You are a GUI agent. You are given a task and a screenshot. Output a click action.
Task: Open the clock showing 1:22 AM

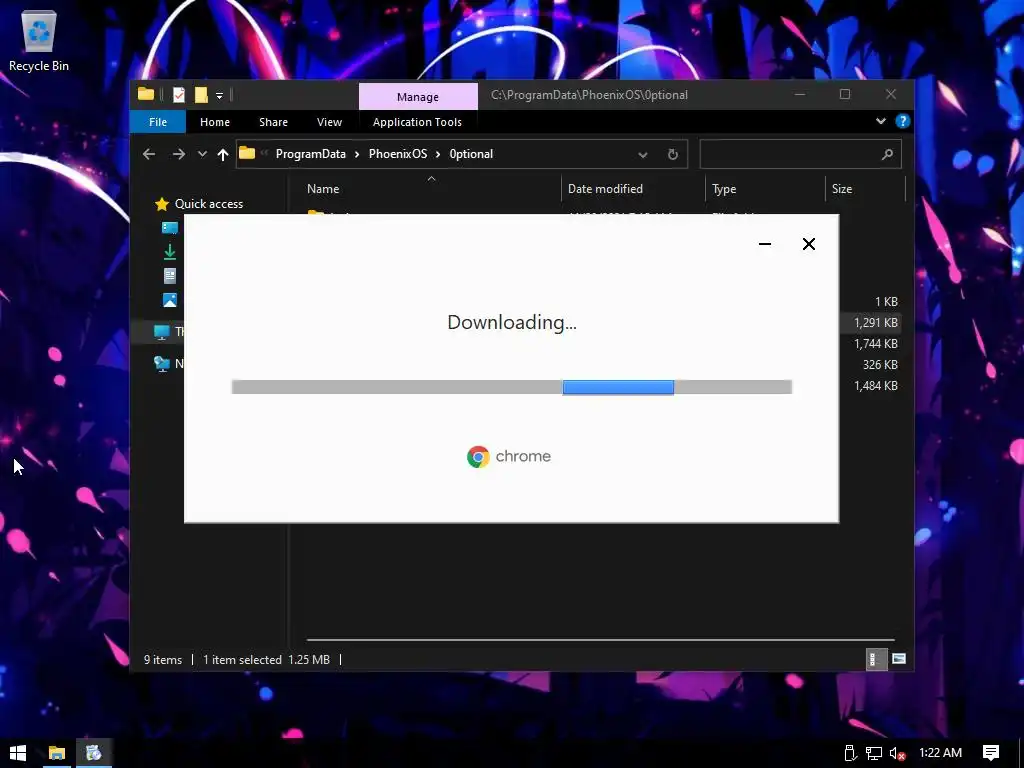click(x=940, y=753)
